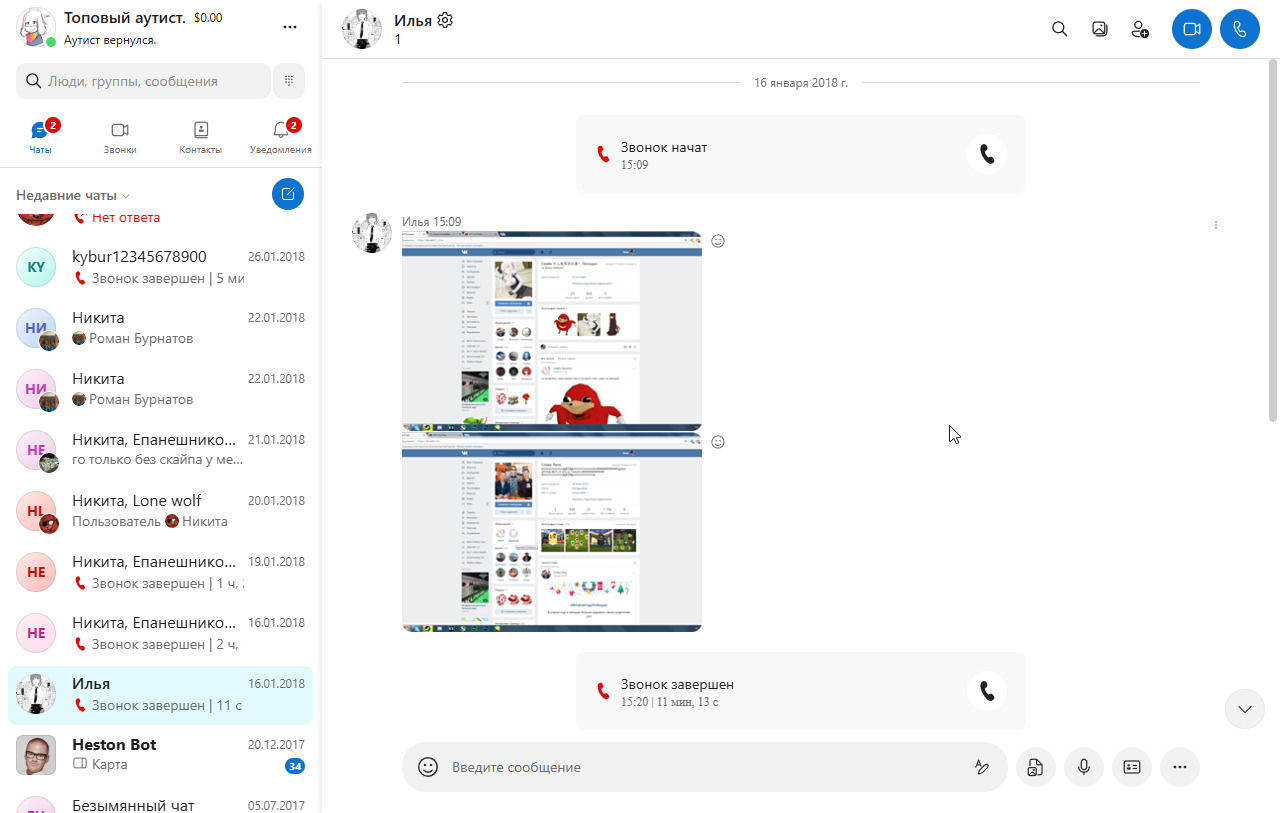The image size is (1280, 813).
Task: Open chat settings gear next to Илья
Action: coord(445,20)
